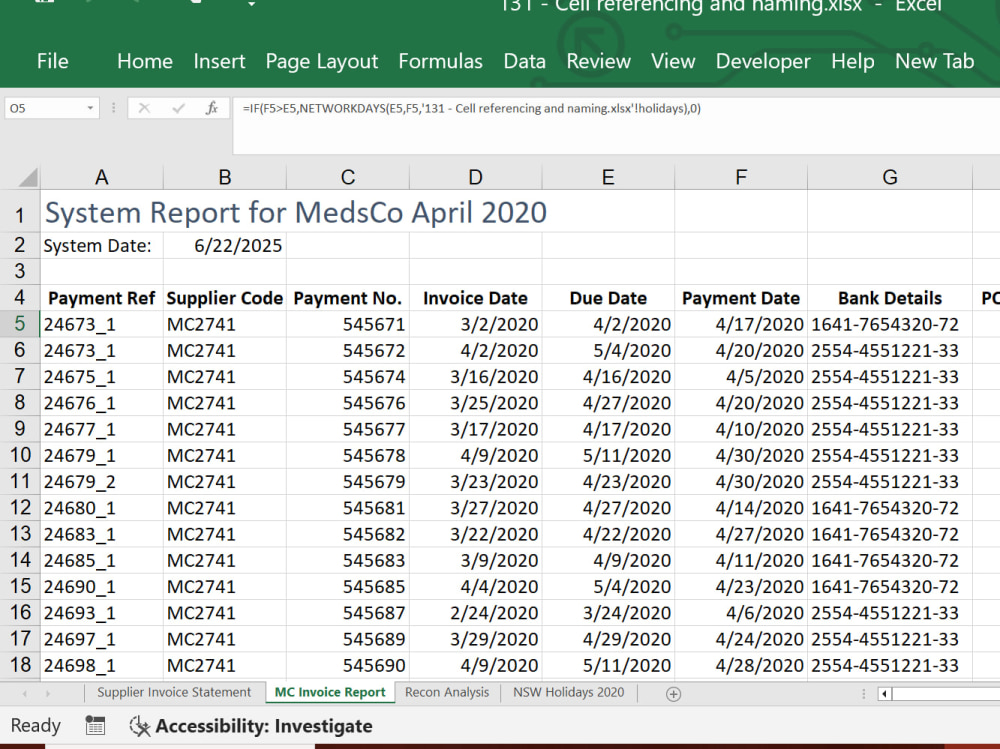
Task: Select payment date 4/14/2020
Action: [x=740, y=508]
